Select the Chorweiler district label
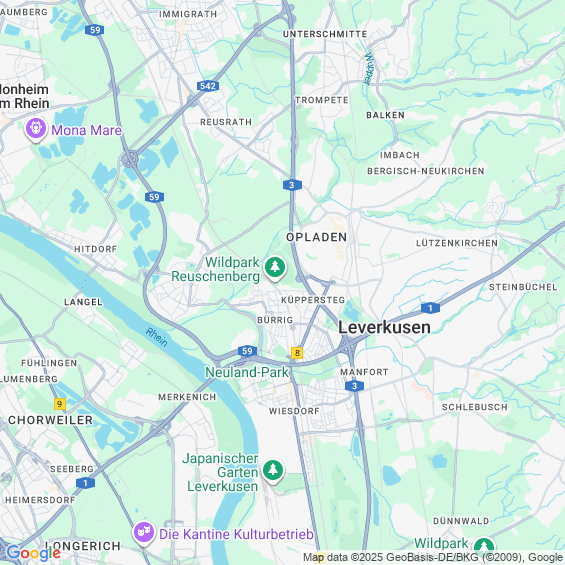 50,420
